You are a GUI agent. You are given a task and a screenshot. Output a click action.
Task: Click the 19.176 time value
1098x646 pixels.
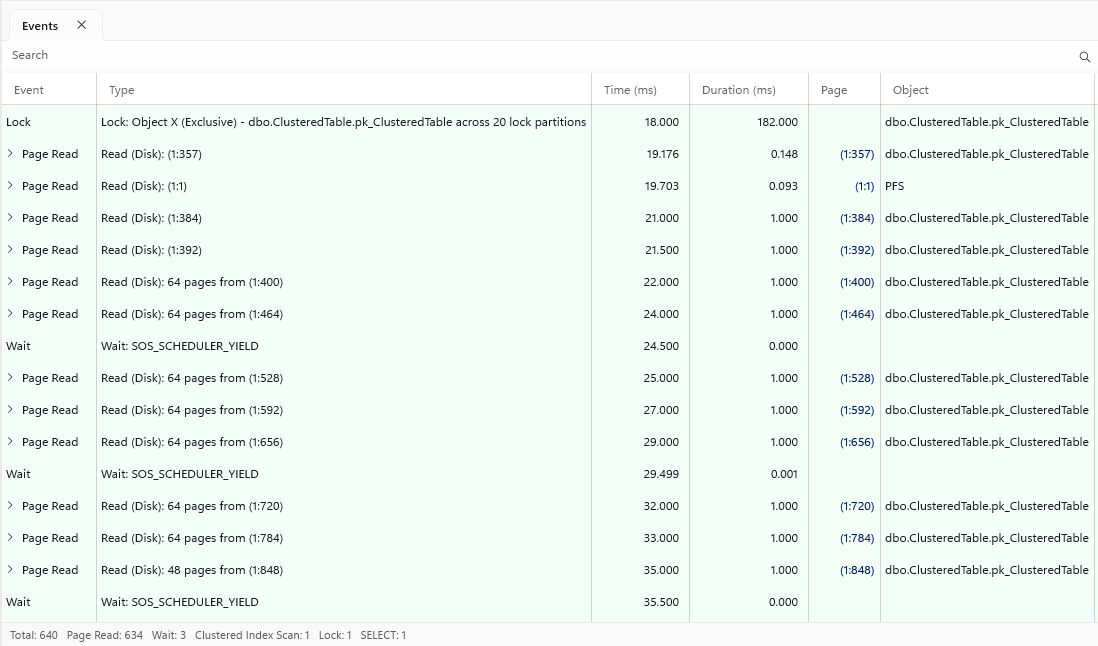tap(662, 154)
